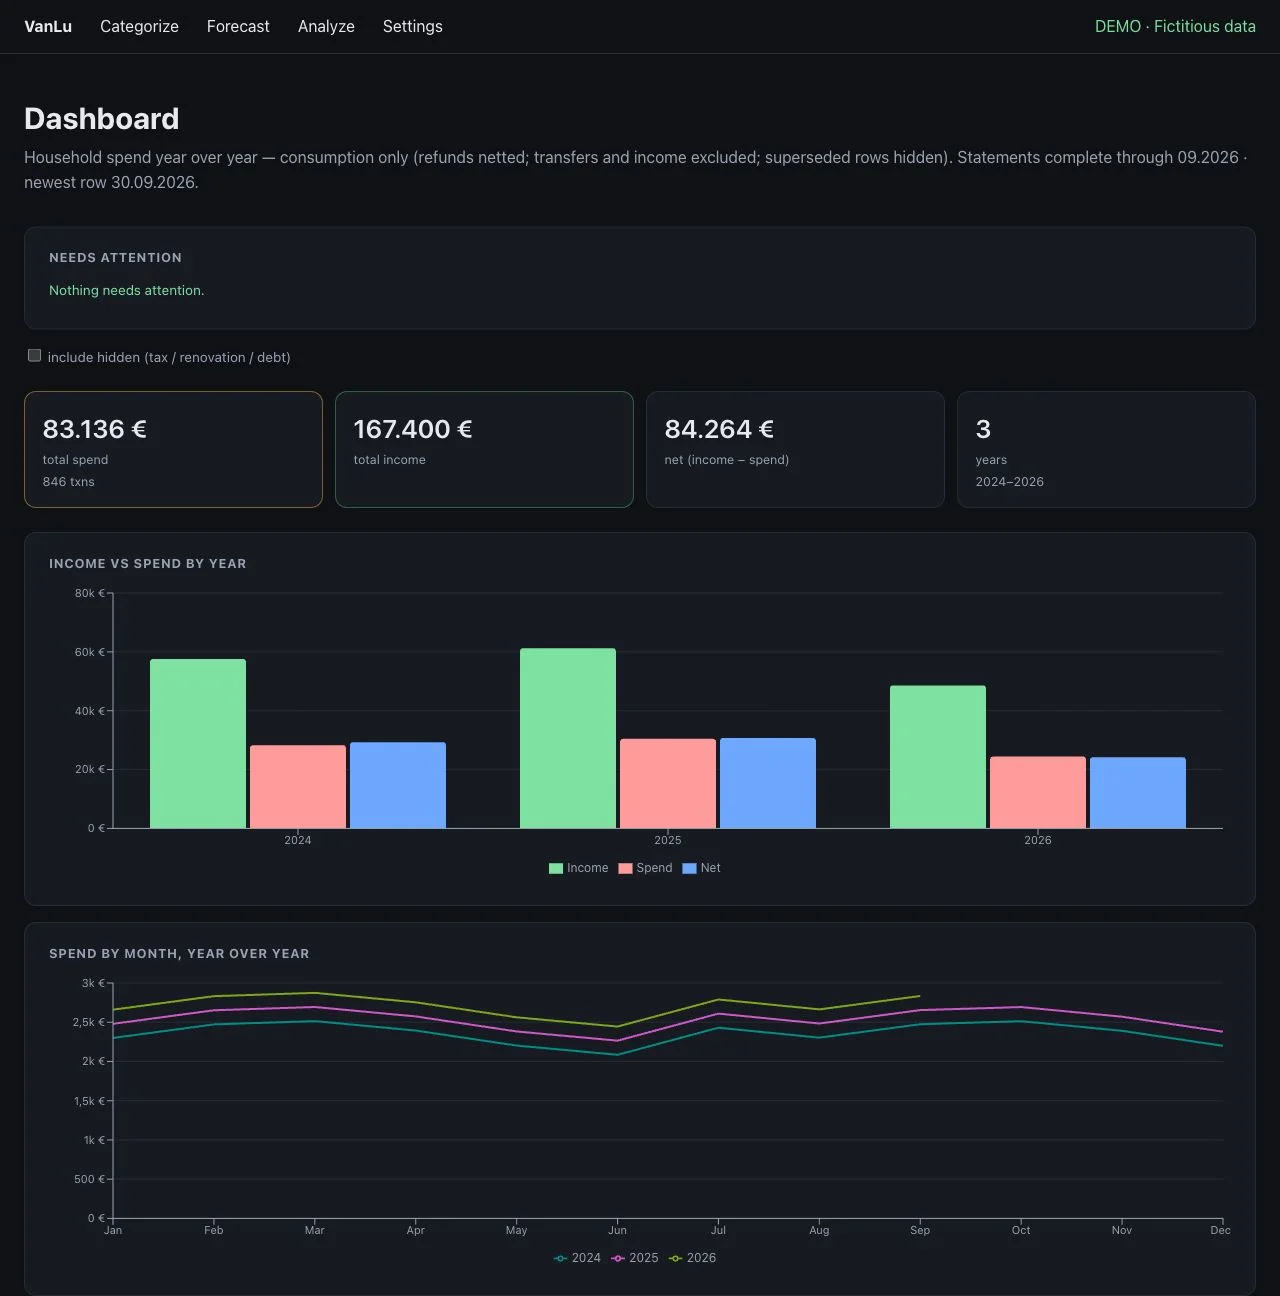Click the 2024 green Income bar
The height and width of the screenshot is (1296, 1280).
198,743
